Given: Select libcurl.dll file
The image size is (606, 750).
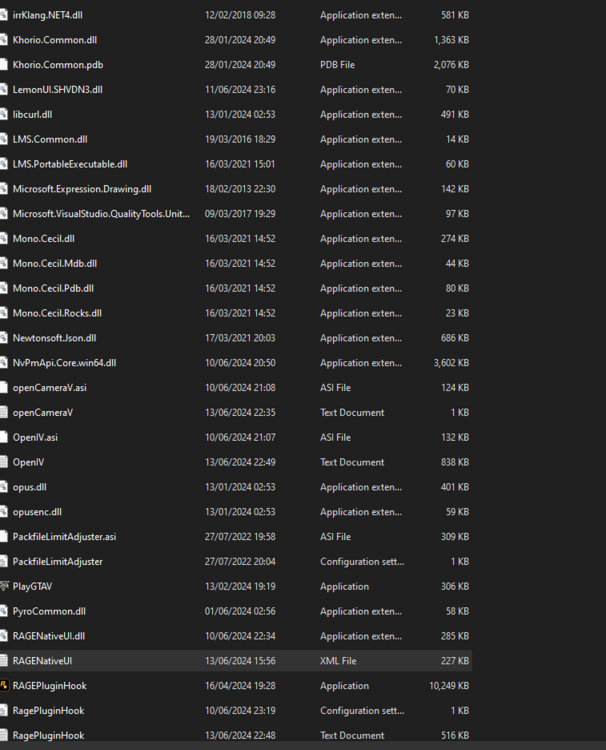Looking at the screenshot, I should click(x=33, y=115).
